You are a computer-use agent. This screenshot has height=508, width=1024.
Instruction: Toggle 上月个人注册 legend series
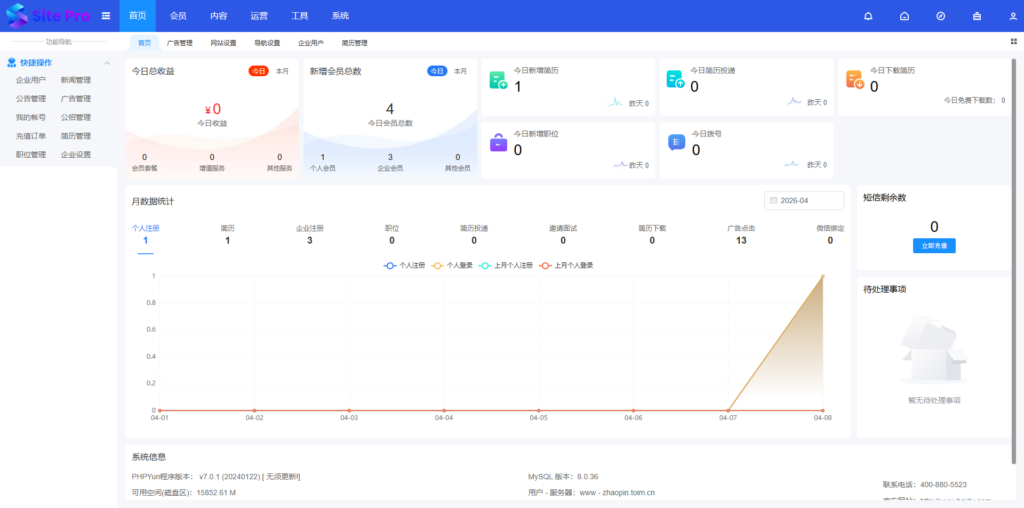click(506, 266)
